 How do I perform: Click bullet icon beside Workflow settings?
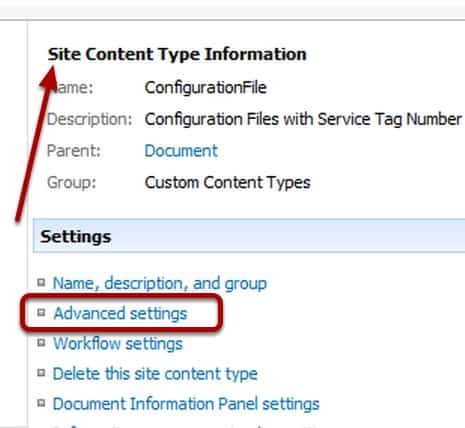41,342
